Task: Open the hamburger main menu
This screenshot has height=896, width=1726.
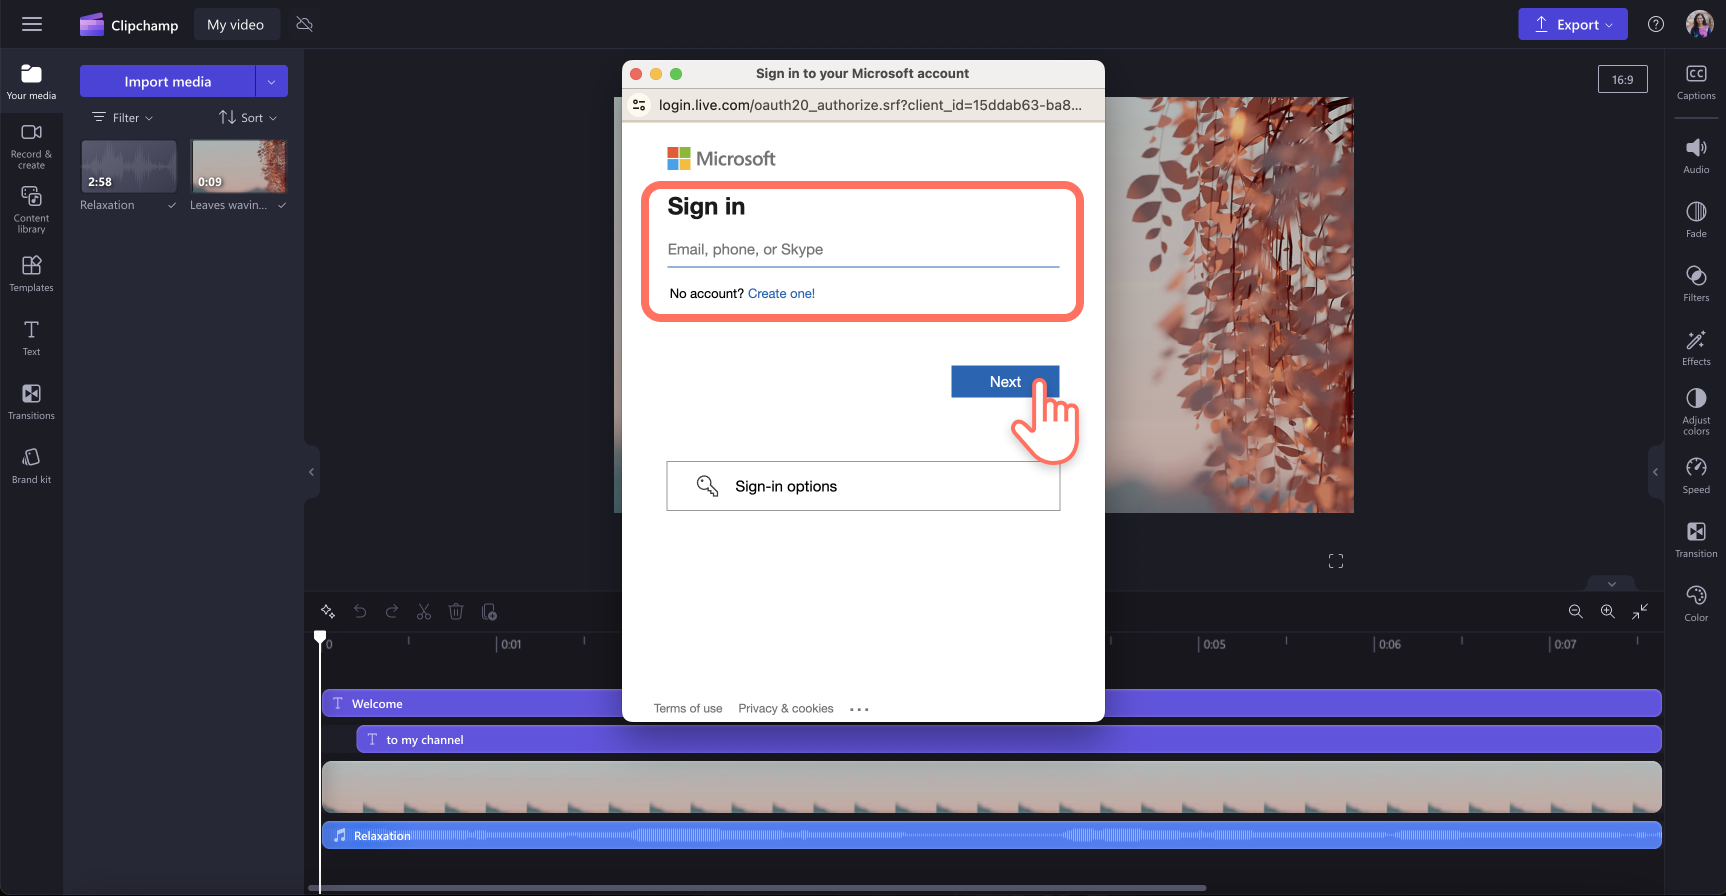Action: (32, 24)
